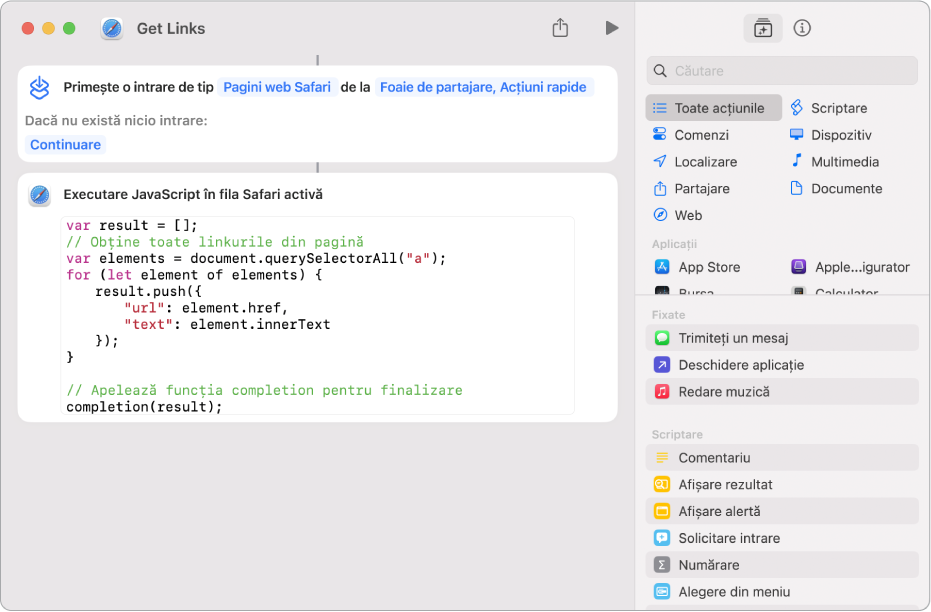Viewport: 931px width, 612px height.
Task: Select the Toate acțiunile category
Action: (713, 108)
